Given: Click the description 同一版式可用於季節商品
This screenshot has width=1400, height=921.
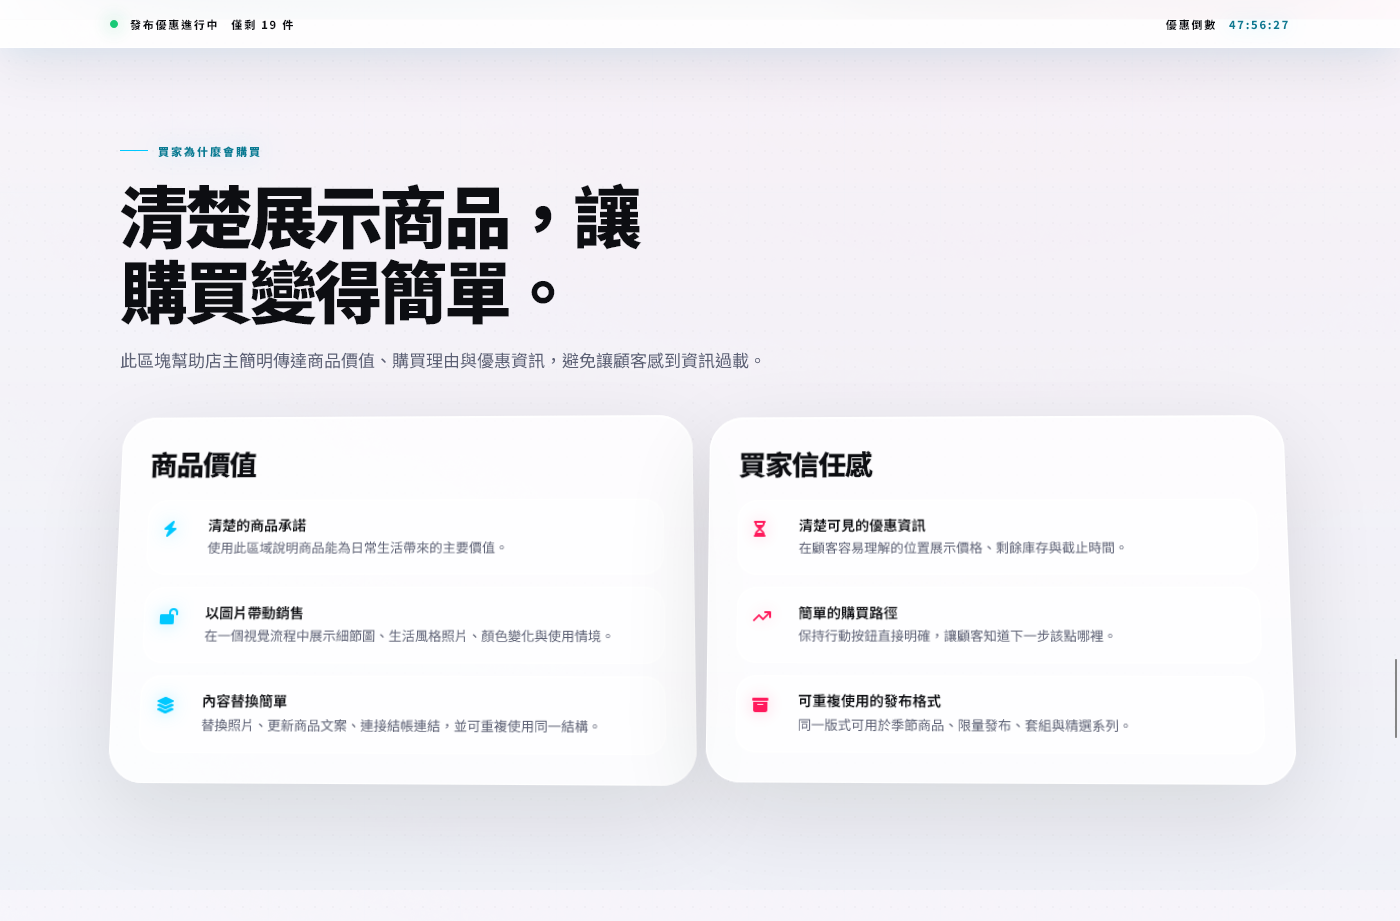Looking at the screenshot, I should pyautogui.click(x=964, y=726).
